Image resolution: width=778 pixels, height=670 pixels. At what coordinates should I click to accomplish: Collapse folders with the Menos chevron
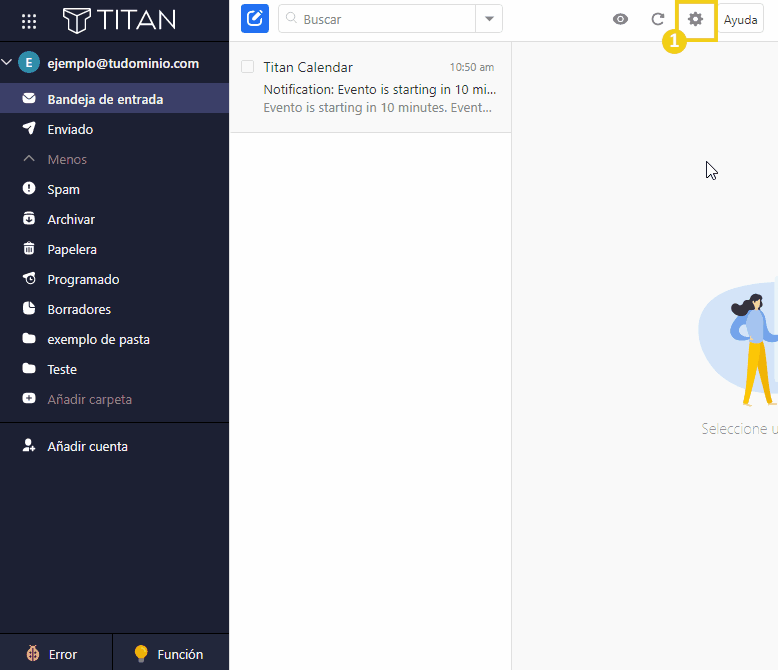(x=29, y=159)
